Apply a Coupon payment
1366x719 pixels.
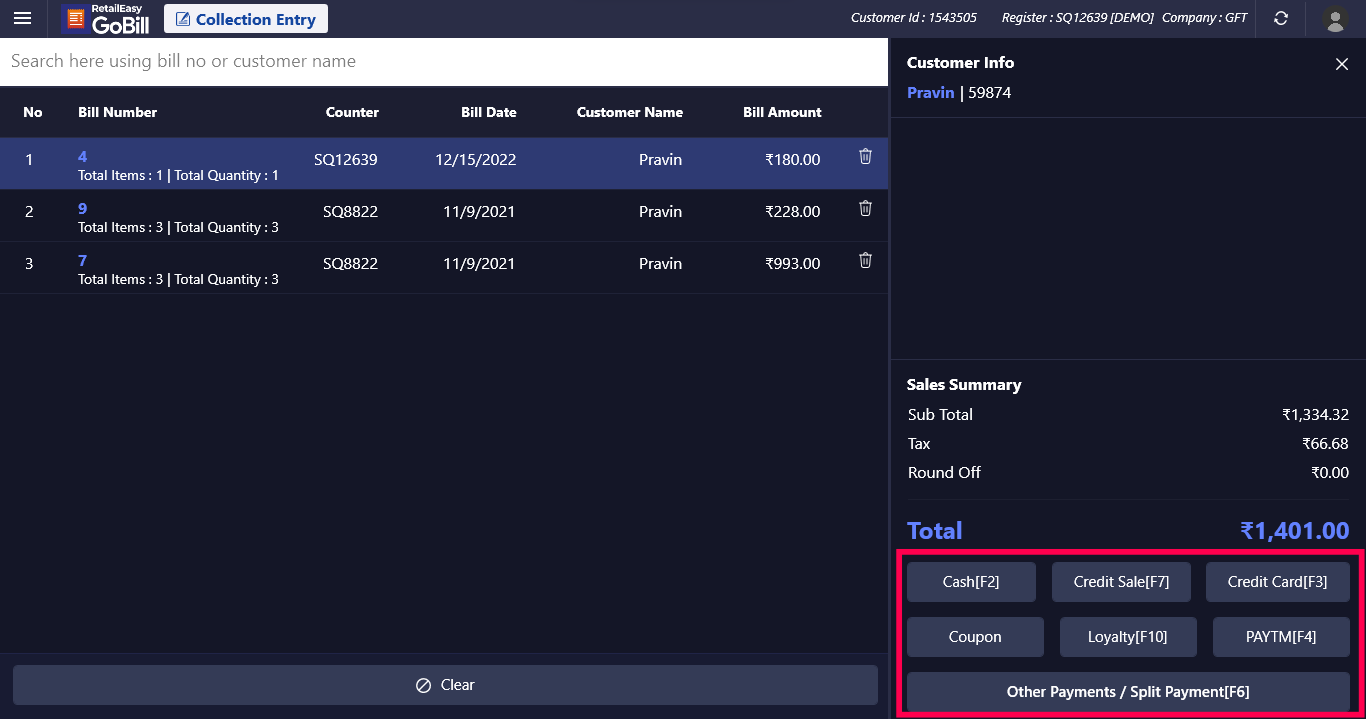pos(975,637)
